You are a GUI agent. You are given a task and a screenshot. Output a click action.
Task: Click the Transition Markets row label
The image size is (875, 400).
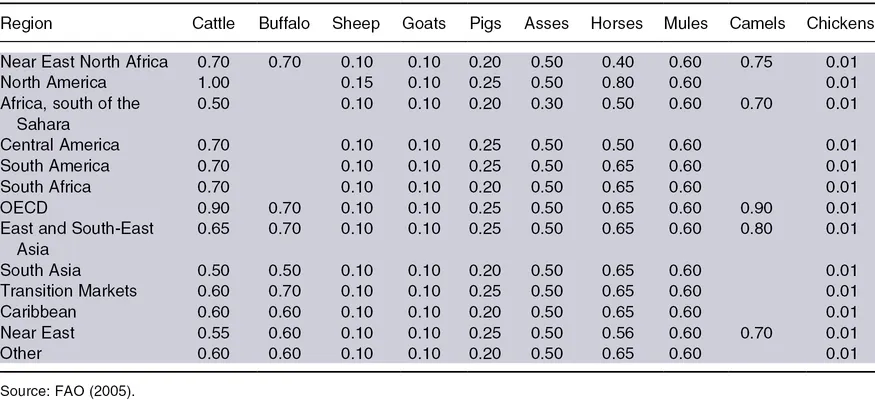pyautogui.click(x=69, y=290)
